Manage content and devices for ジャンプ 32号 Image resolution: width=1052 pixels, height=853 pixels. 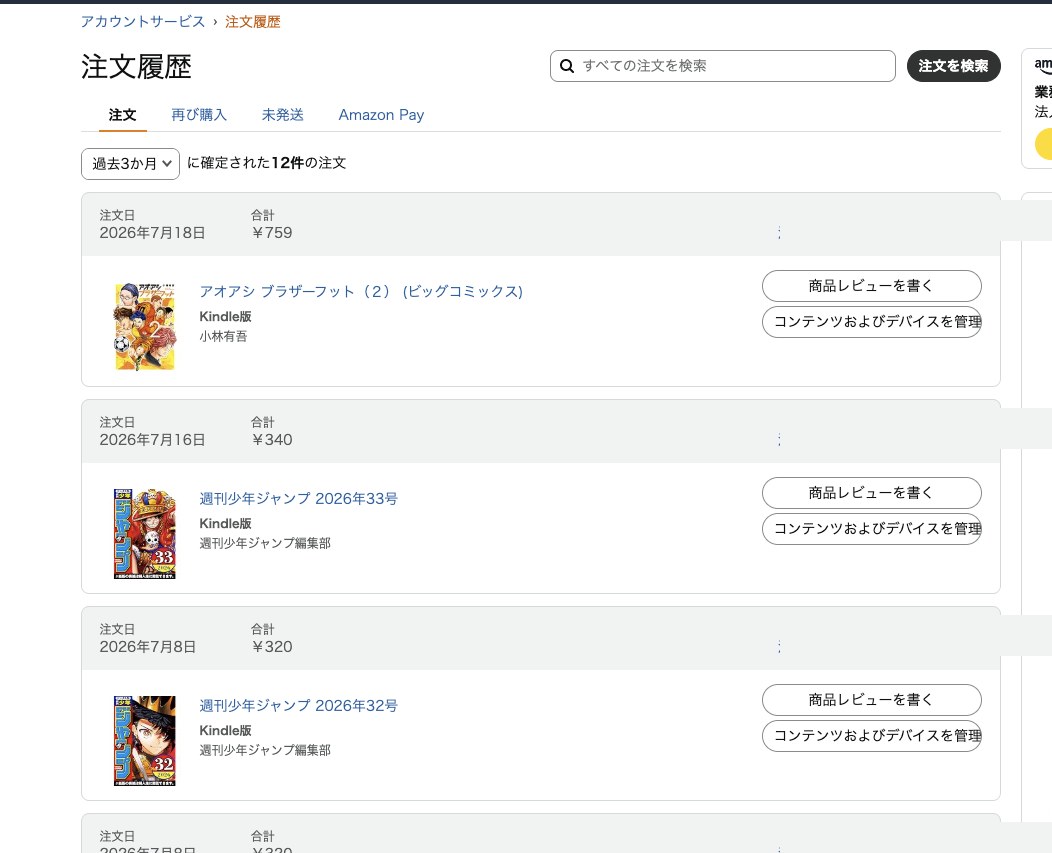872,736
